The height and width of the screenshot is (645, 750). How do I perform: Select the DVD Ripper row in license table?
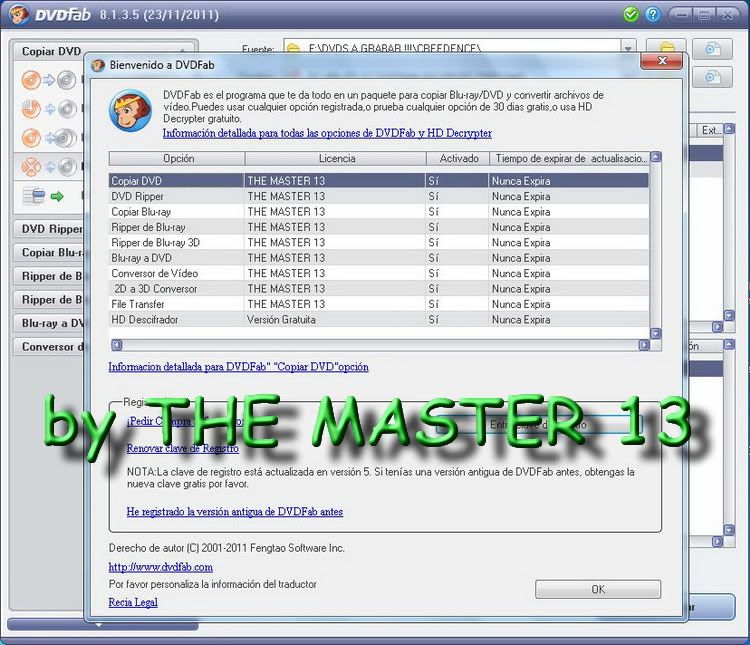coord(379,196)
